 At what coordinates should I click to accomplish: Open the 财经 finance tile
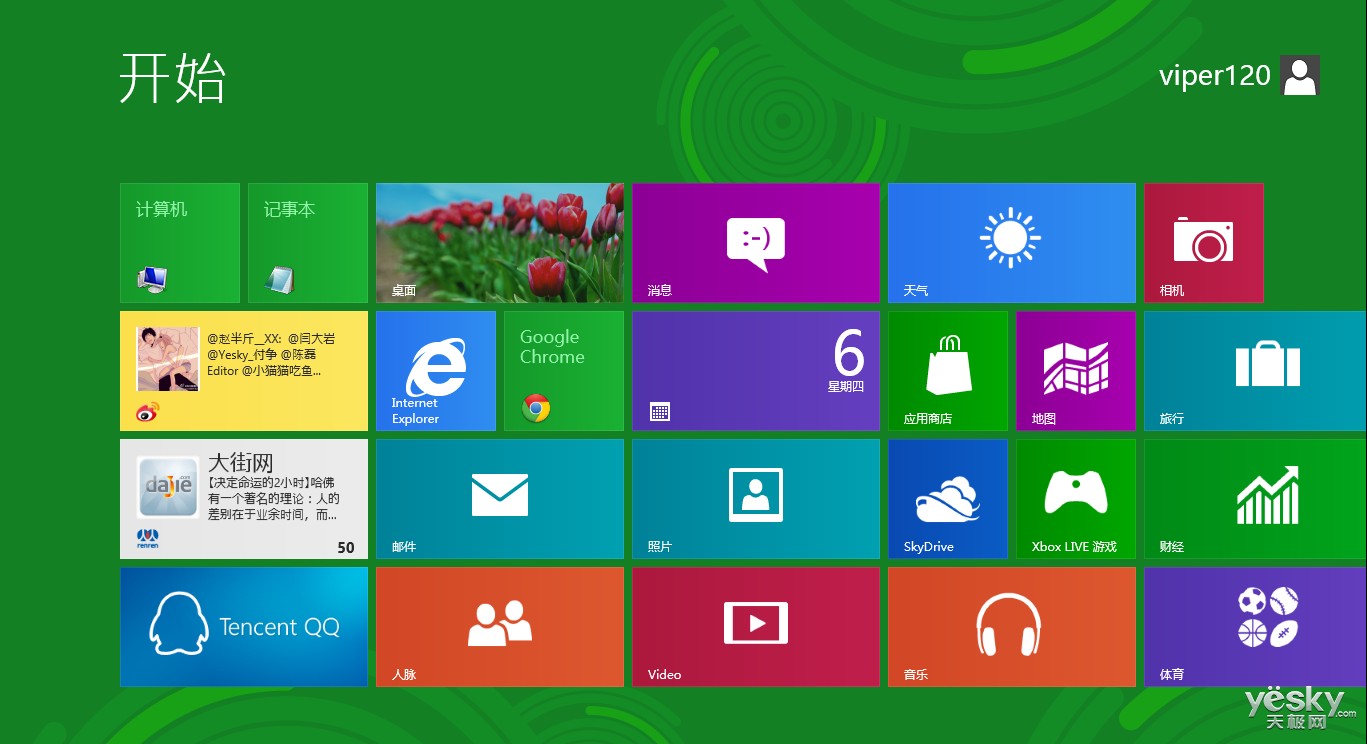click(x=1256, y=499)
